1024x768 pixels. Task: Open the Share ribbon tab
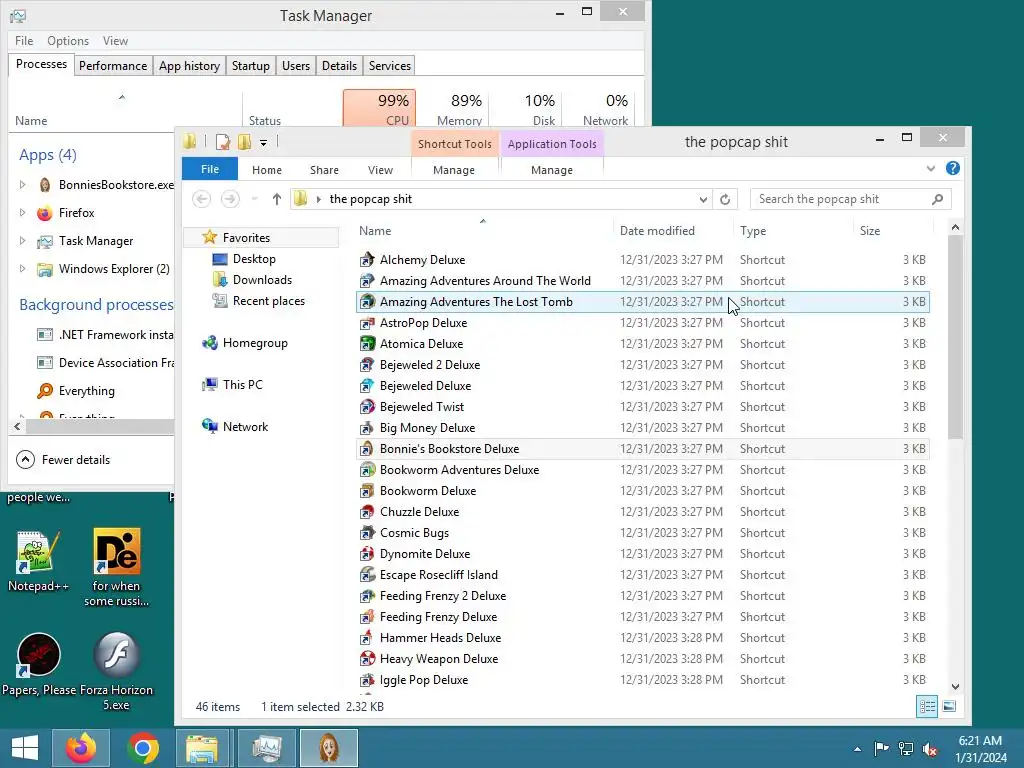324,170
